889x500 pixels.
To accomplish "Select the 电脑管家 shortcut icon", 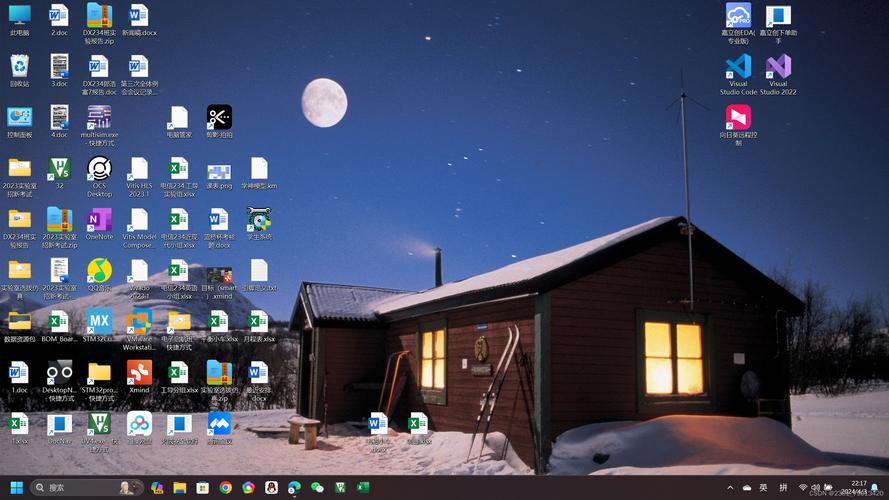I will pyautogui.click(x=179, y=122).
